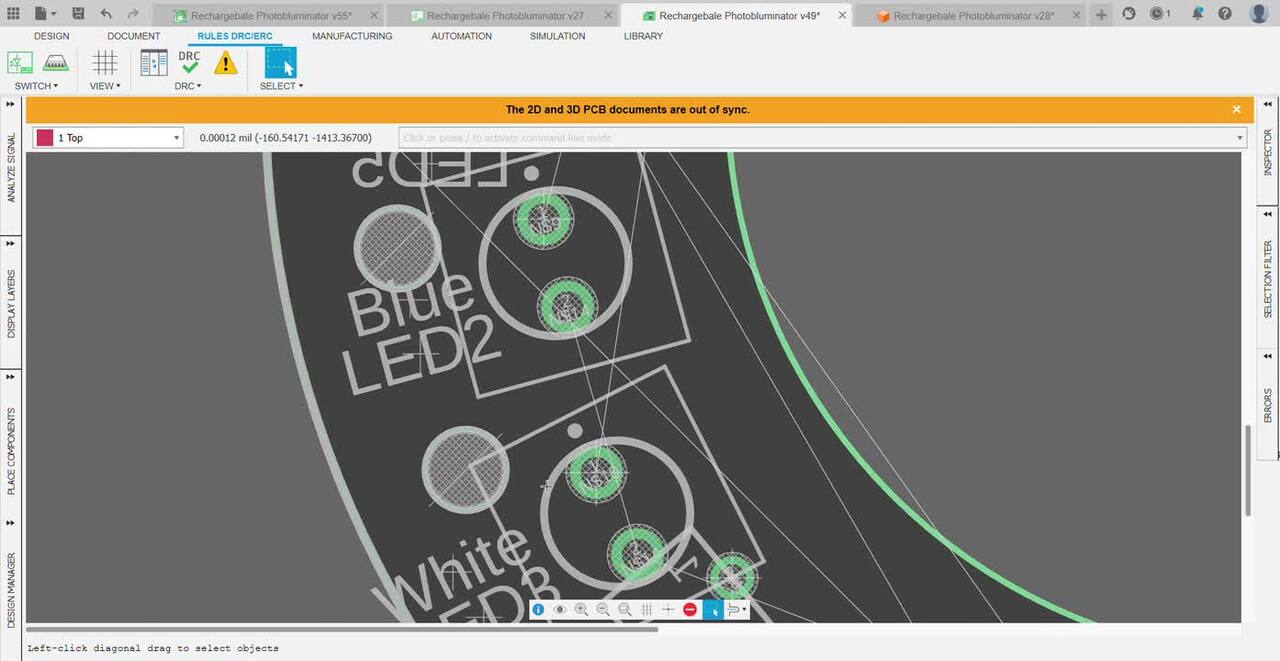Open the '1 Top' layer dropdown
The width and height of the screenshot is (1280, 661).
tap(177, 138)
